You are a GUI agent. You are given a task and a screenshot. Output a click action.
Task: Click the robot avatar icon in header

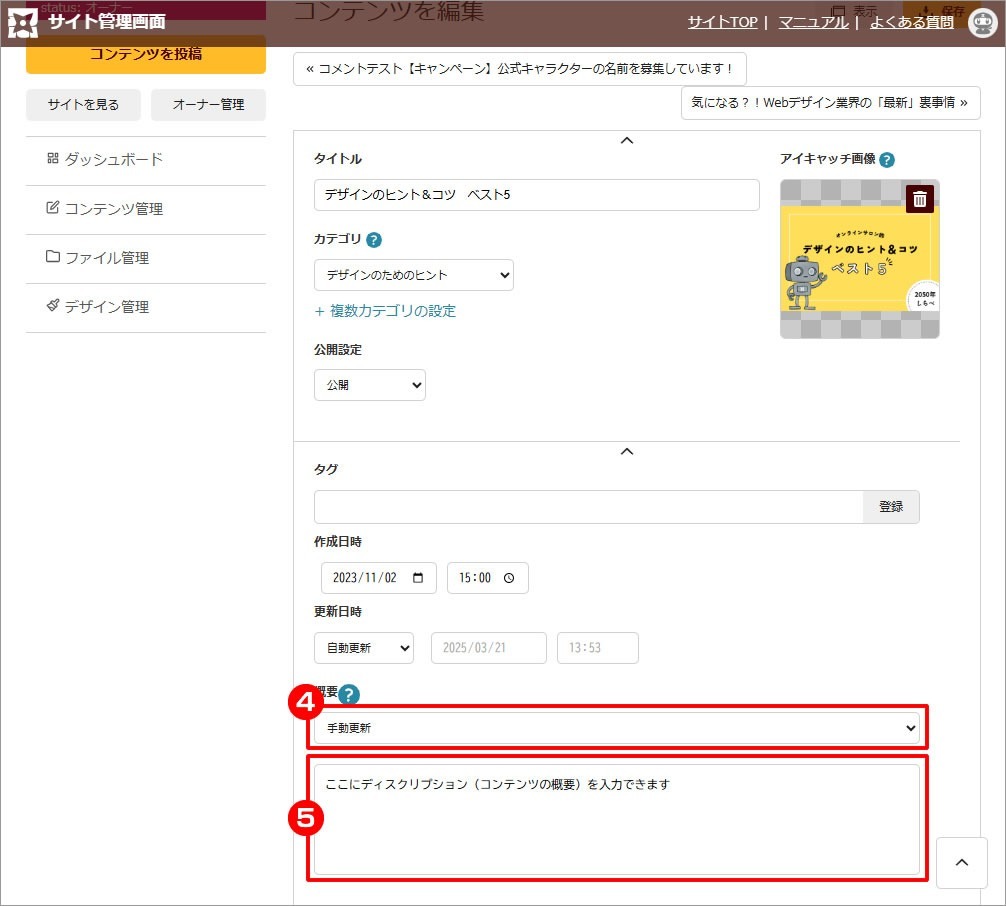pos(983,22)
